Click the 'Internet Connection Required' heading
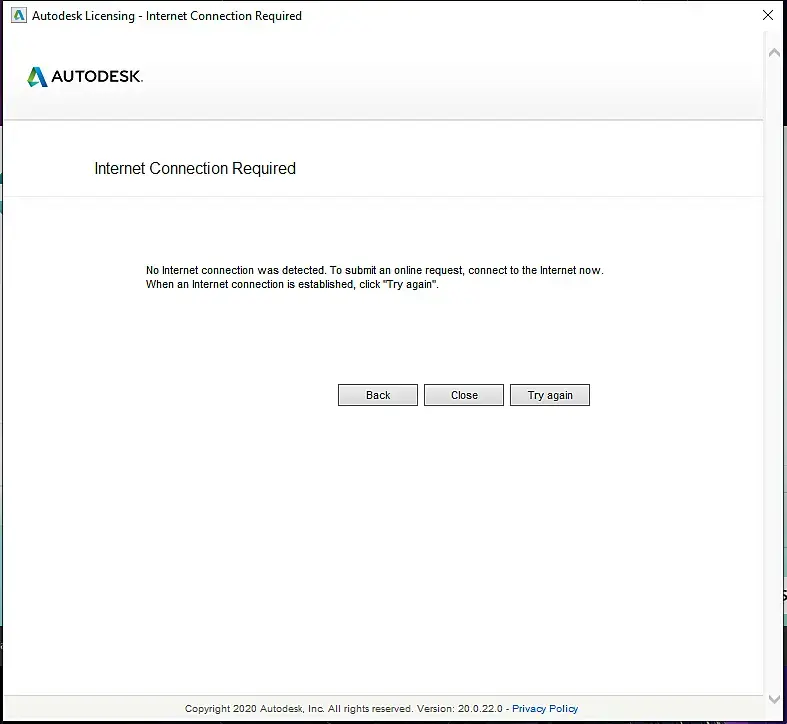 coord(195,168)
